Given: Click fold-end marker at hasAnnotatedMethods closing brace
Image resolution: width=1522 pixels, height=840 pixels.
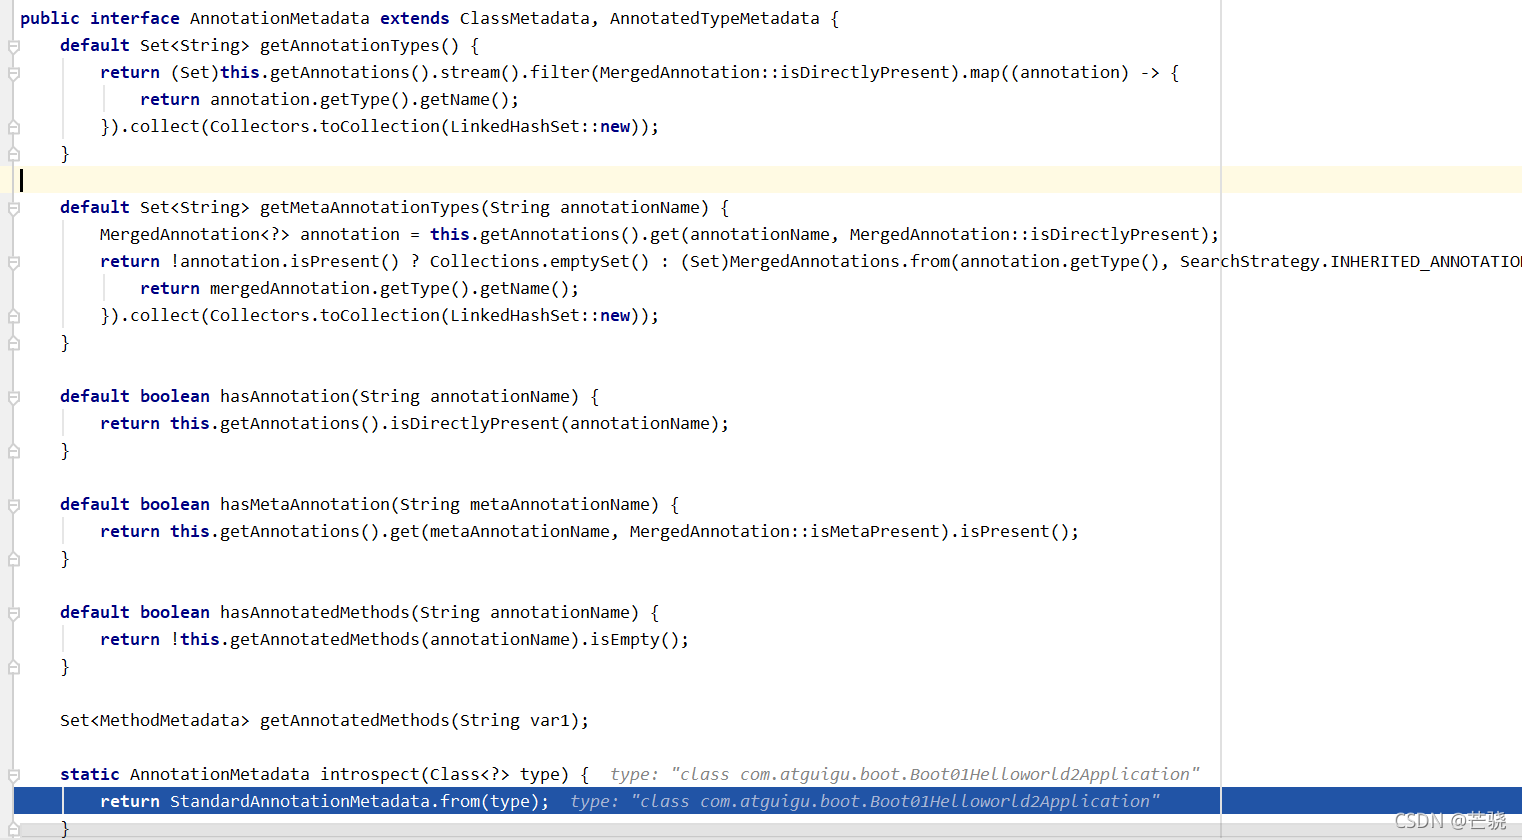Looking at the screenshot, I should point(14,667).
